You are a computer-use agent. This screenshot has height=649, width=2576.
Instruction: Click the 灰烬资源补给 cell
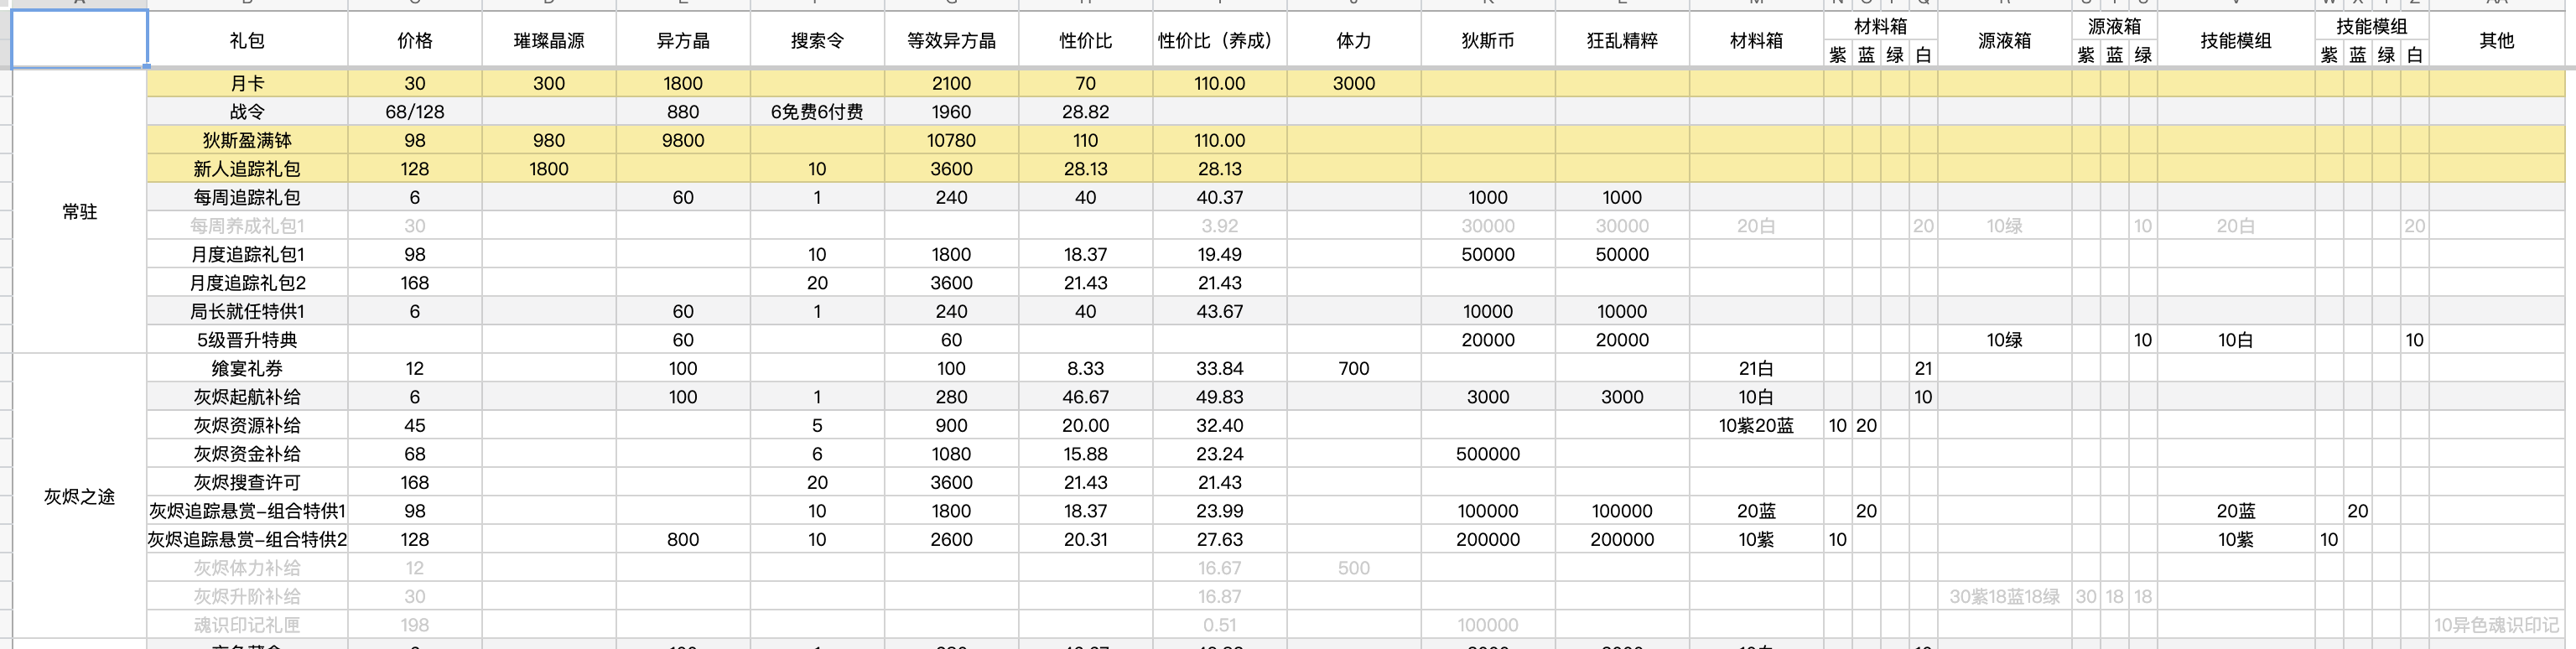(247, 425)
